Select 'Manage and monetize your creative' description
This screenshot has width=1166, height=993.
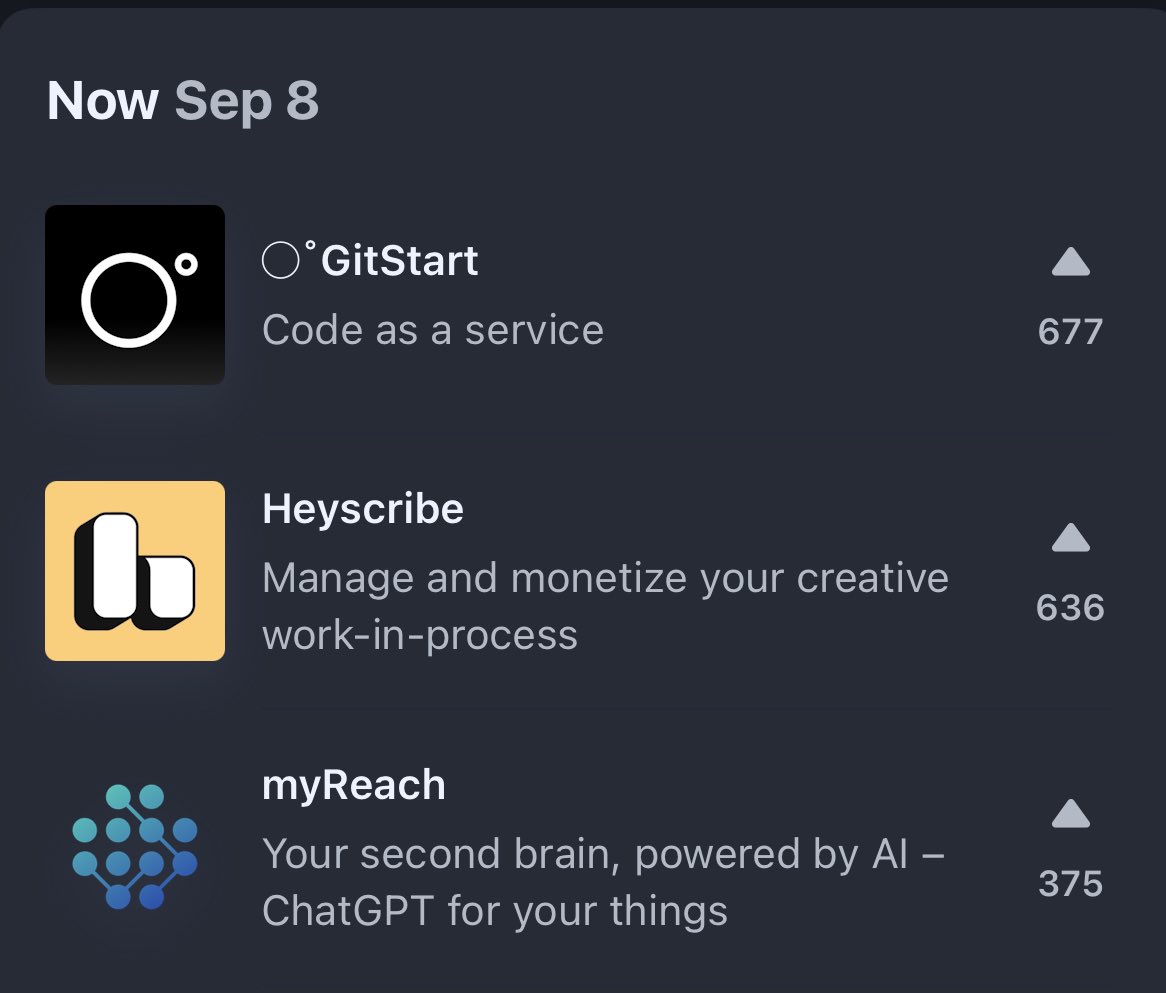coord(605,579)
